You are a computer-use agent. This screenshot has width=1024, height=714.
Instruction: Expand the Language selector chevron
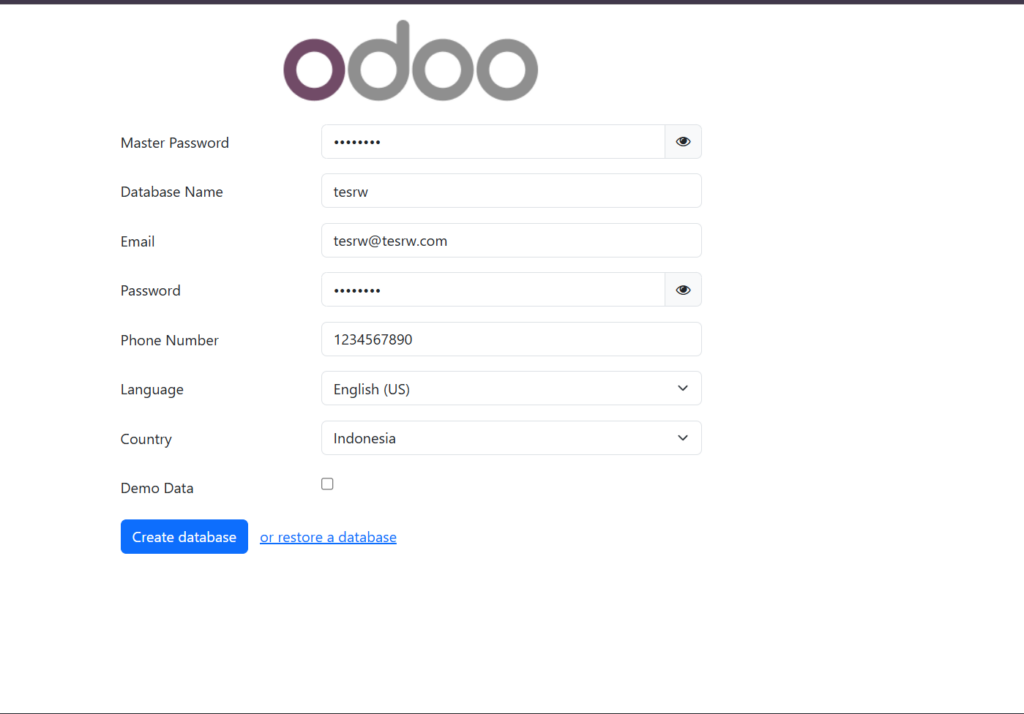[x=683, y=388]
